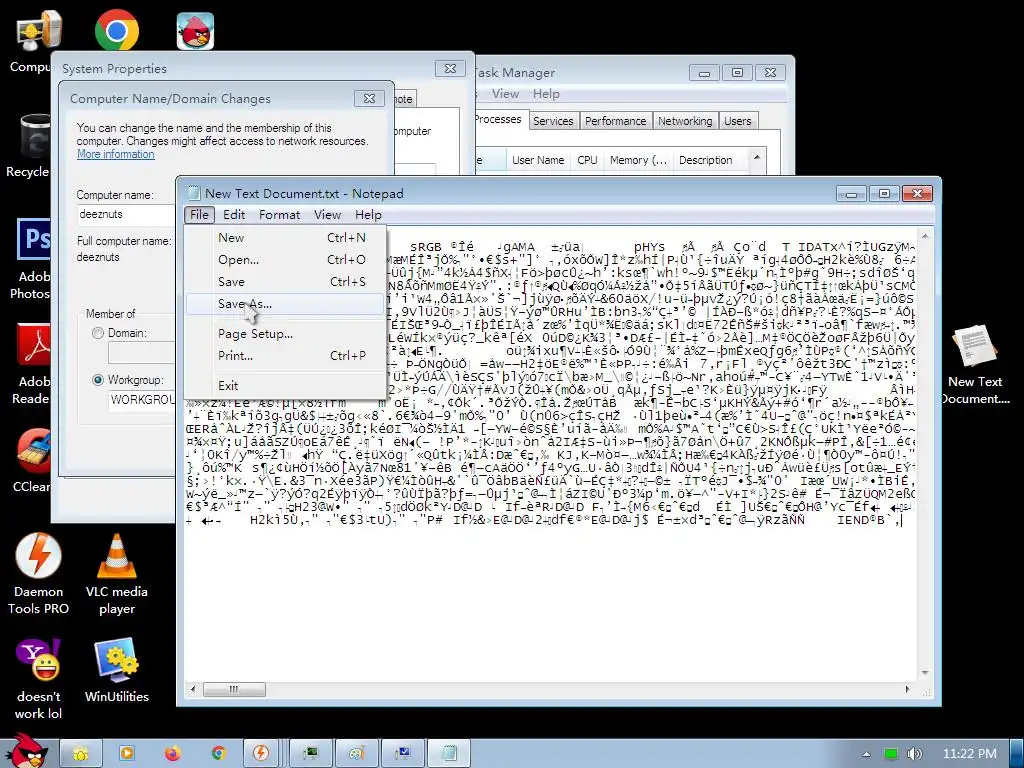
Task: Switch to System Properties taskbar button
Action: click(x=402, y=754)
